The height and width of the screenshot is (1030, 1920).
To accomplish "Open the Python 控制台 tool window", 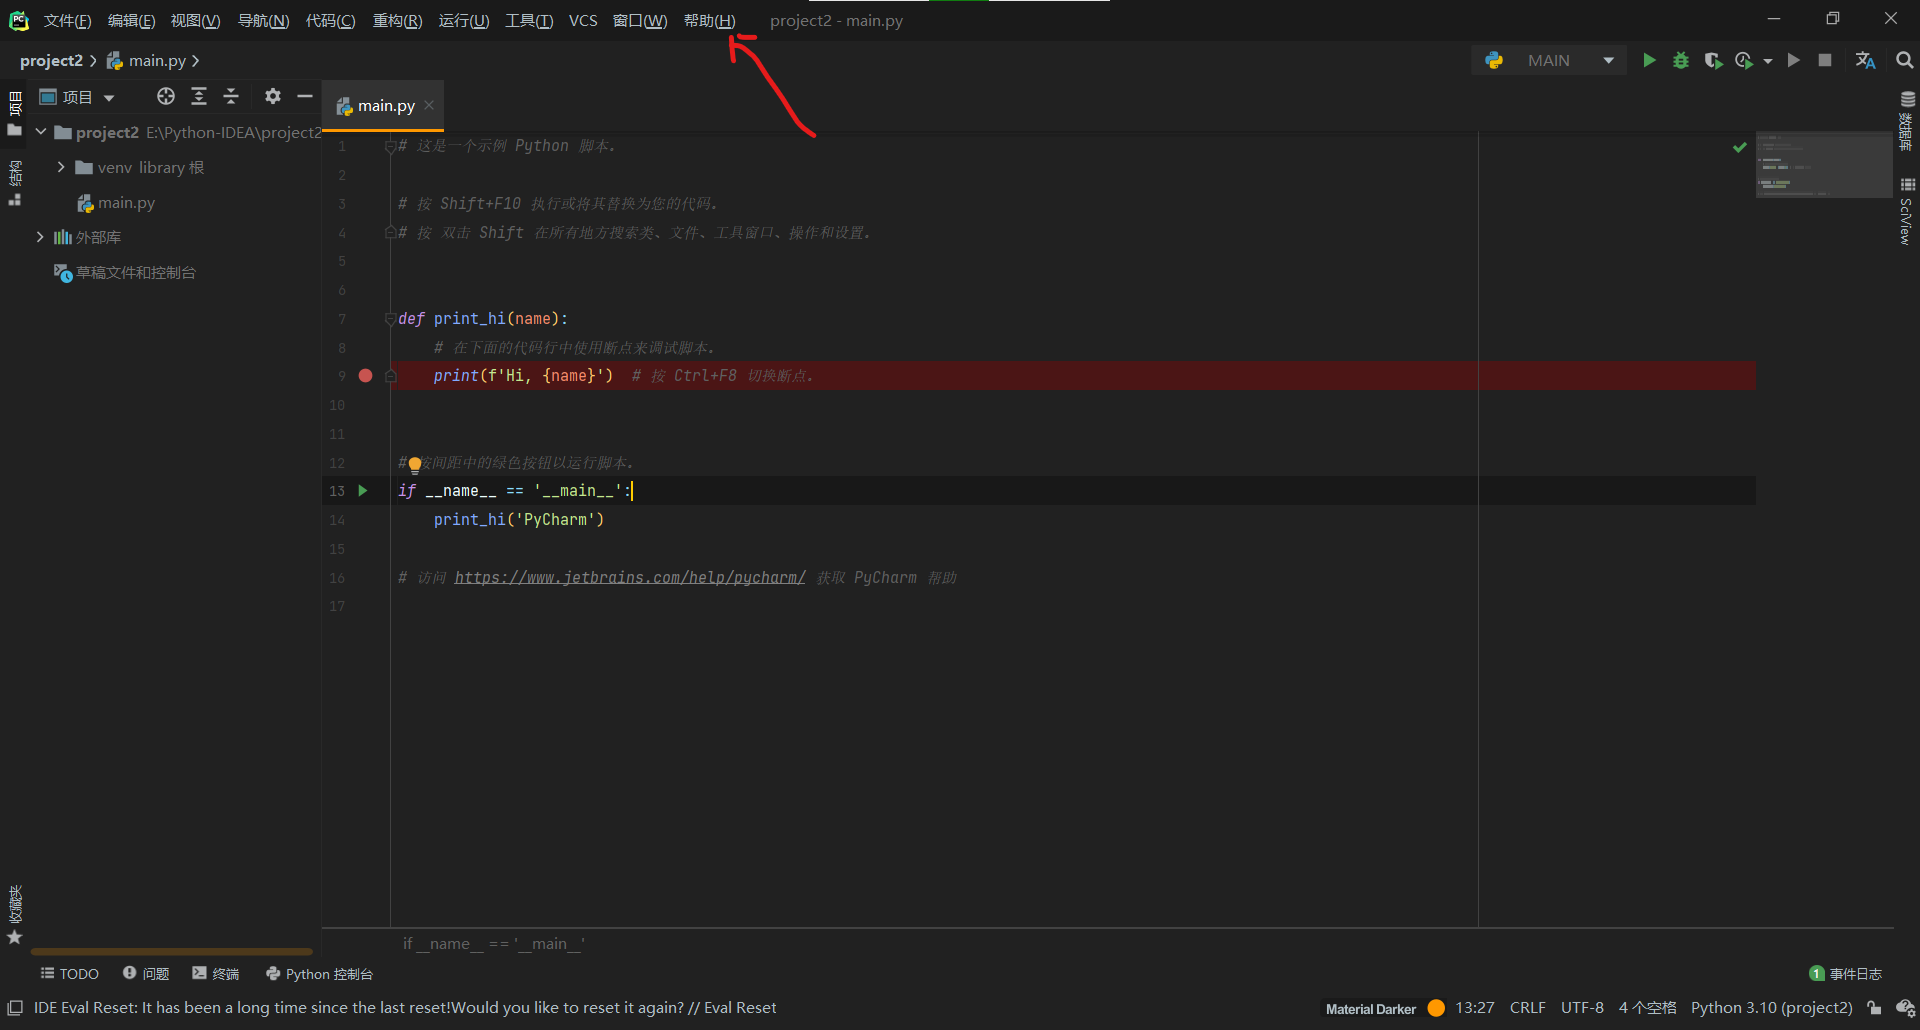I will coord(319,974).
